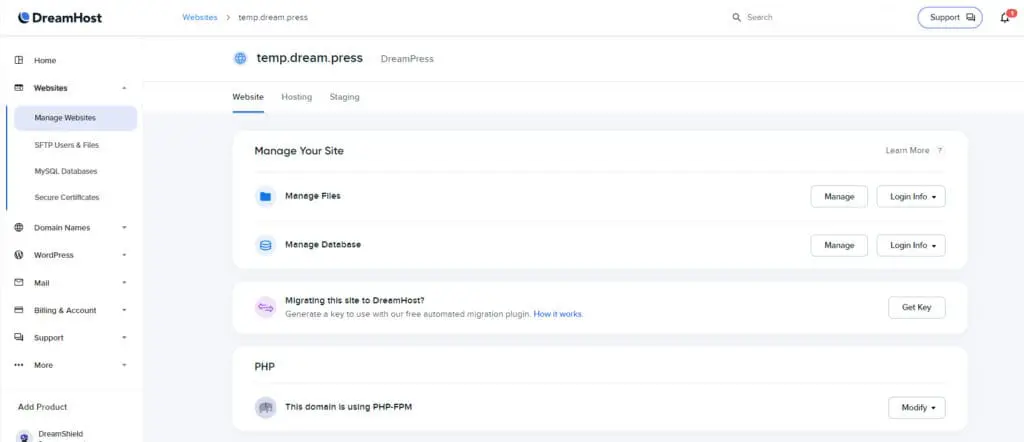The image size is (1024, 442).
Task: Click the Websites sidebar icon
Action: pos(19,87)
